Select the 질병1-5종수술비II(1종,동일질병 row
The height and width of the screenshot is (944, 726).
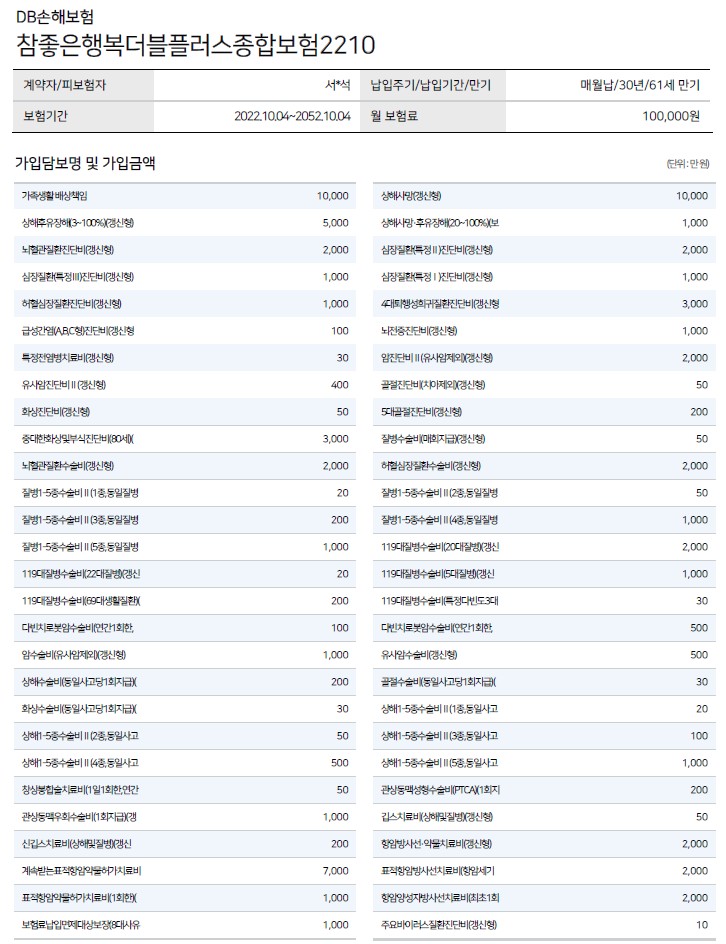point(185,493)
